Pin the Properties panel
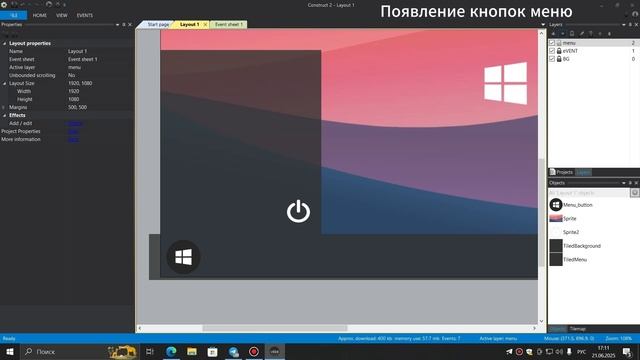The image size is (640, 360). [124, 24]
